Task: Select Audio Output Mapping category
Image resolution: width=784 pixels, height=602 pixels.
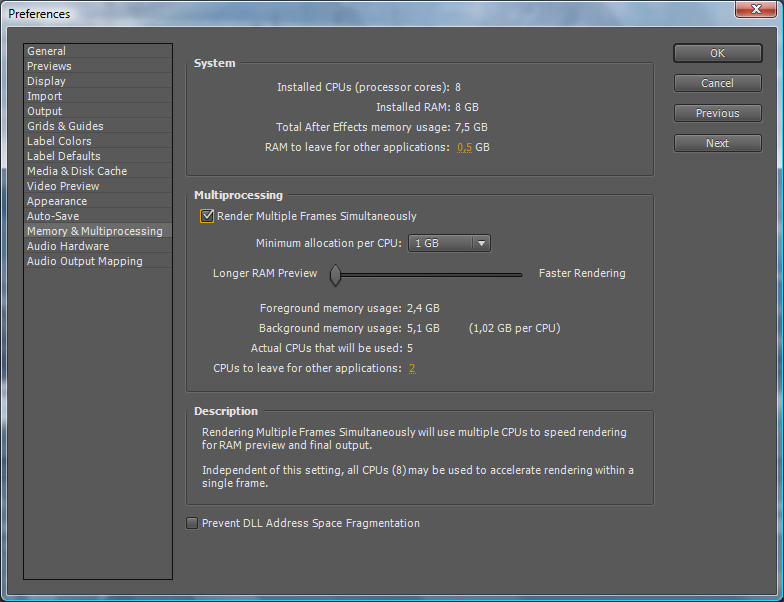Action: coord(85,261)
